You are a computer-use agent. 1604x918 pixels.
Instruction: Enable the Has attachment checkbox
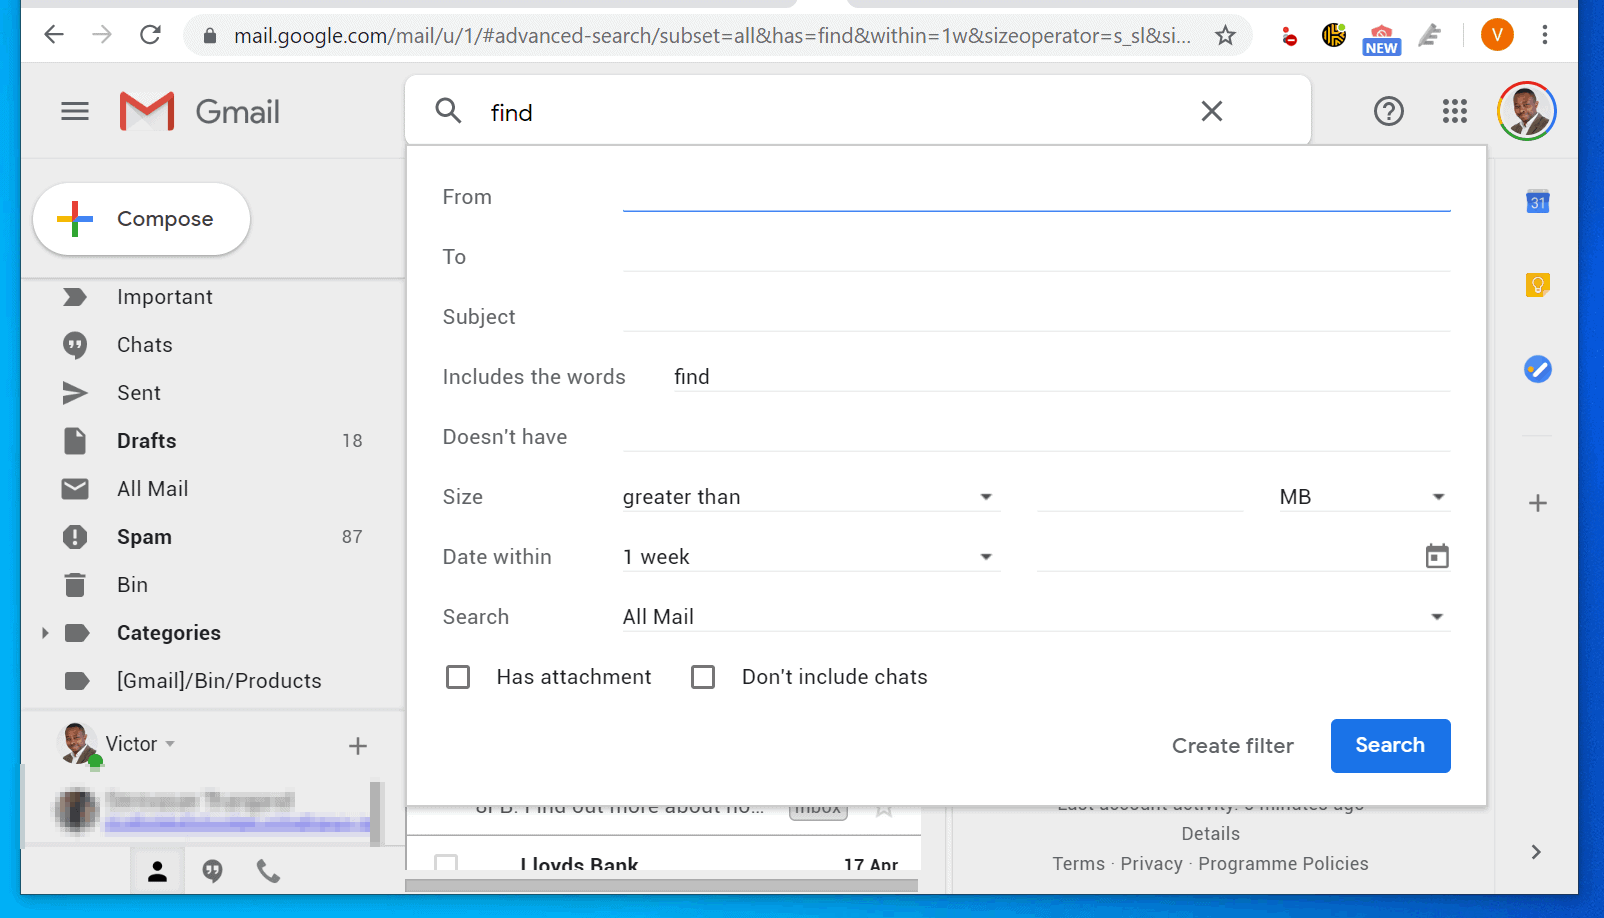458,676
